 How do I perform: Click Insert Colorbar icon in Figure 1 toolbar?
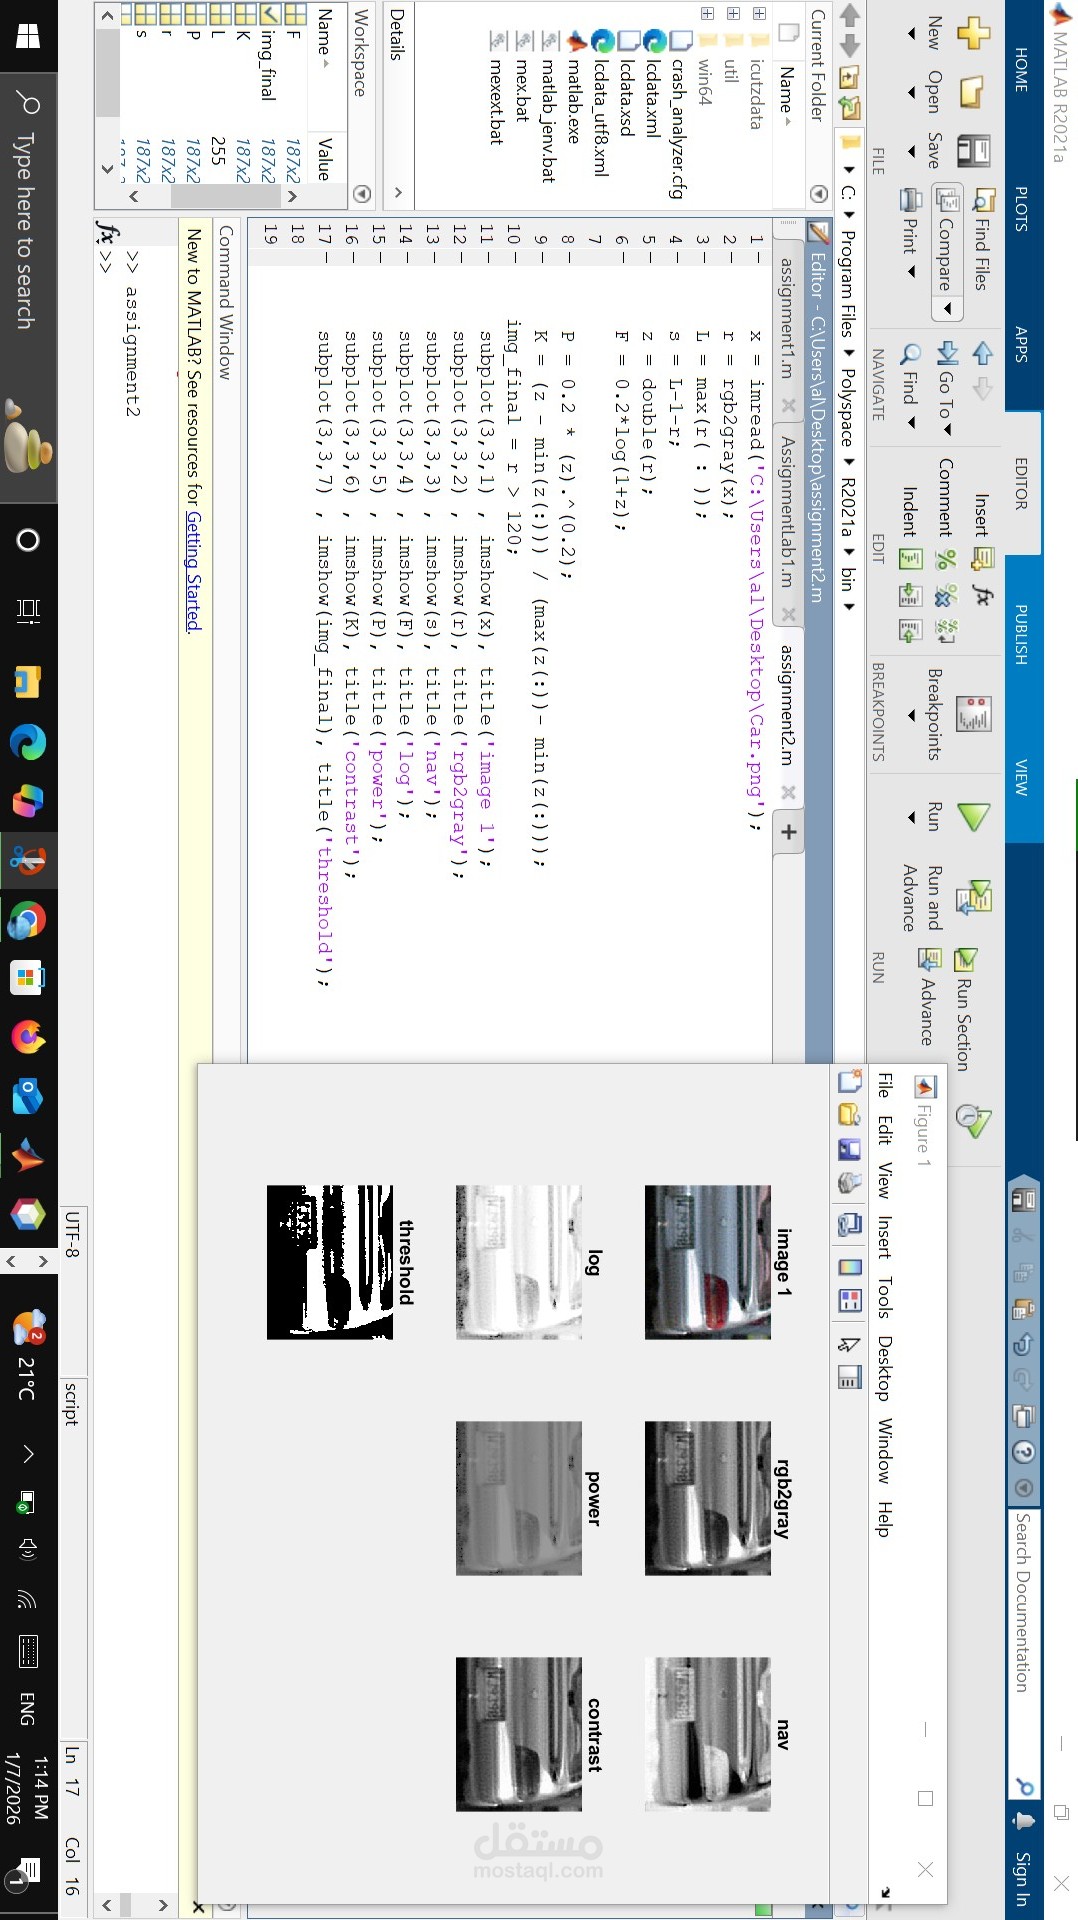coord(849,1267)
